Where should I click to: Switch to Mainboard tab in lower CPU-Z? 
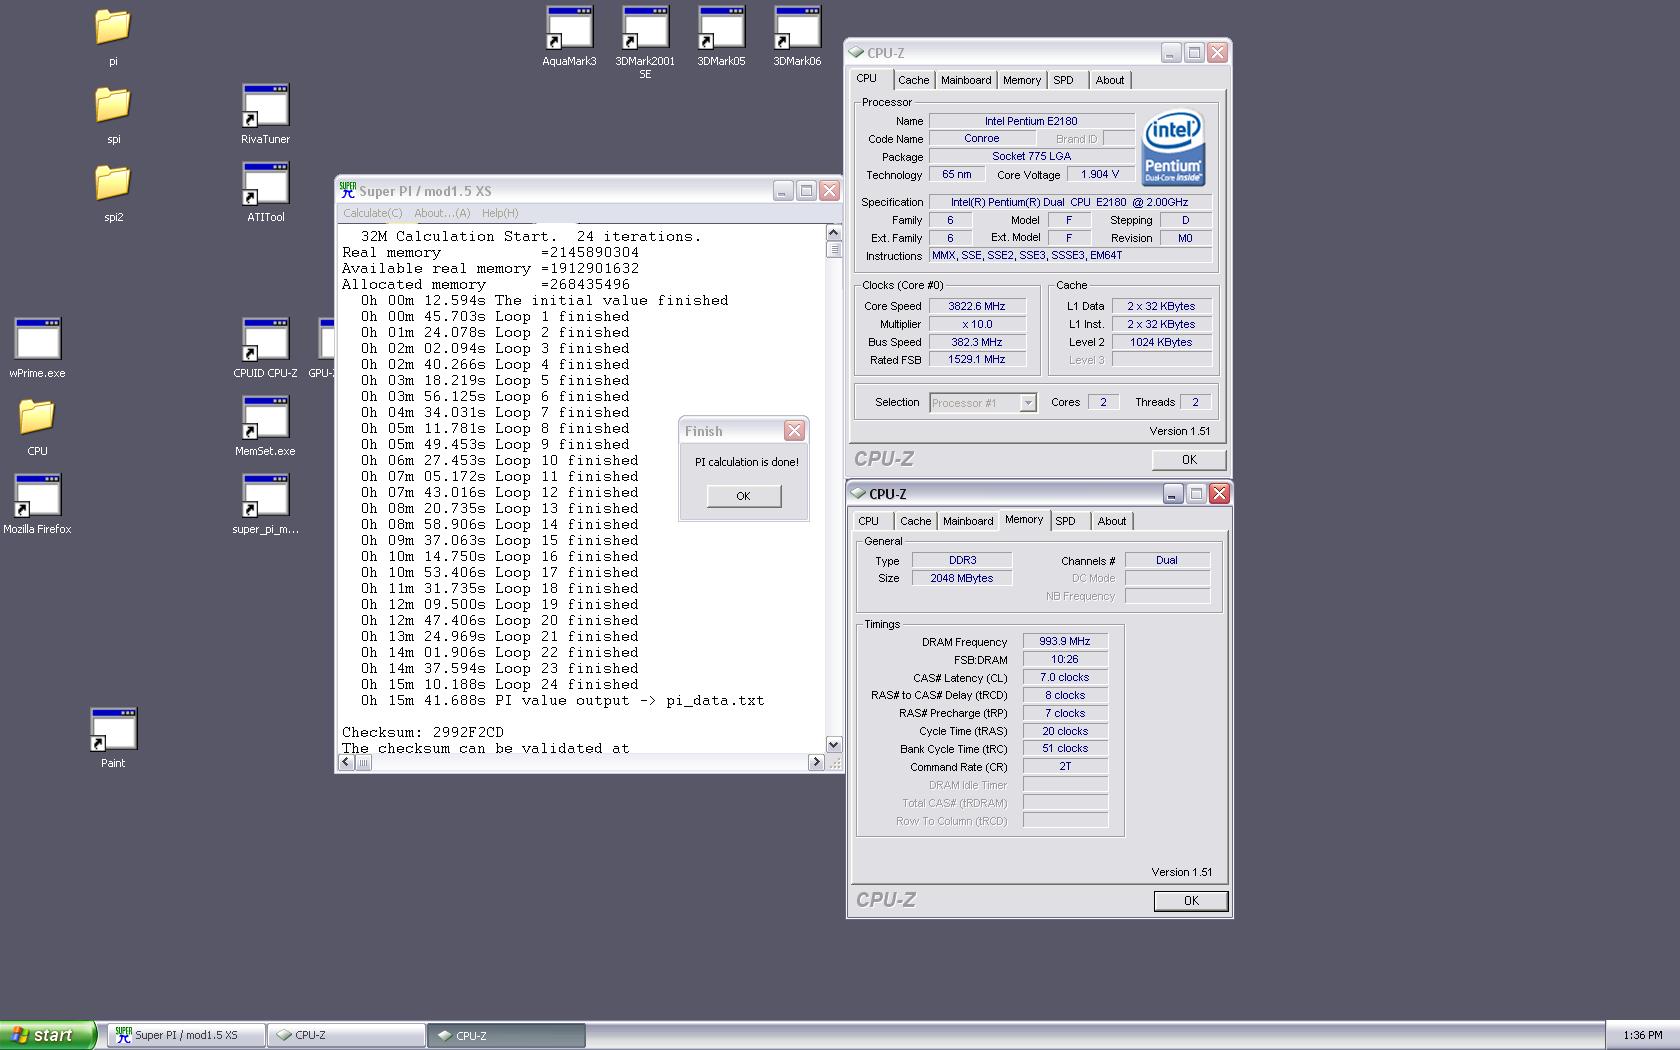[x=968, y=521]
